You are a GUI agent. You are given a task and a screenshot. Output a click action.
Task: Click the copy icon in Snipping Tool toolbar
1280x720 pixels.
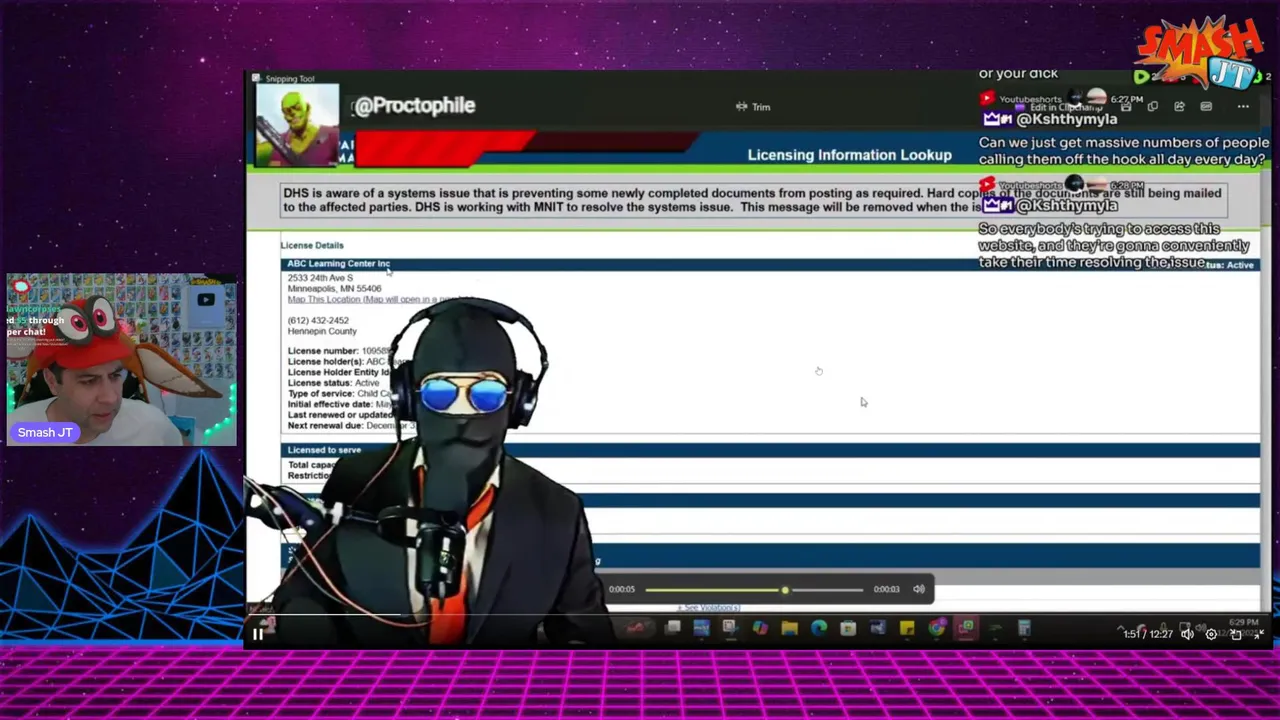coord(1152,106)
